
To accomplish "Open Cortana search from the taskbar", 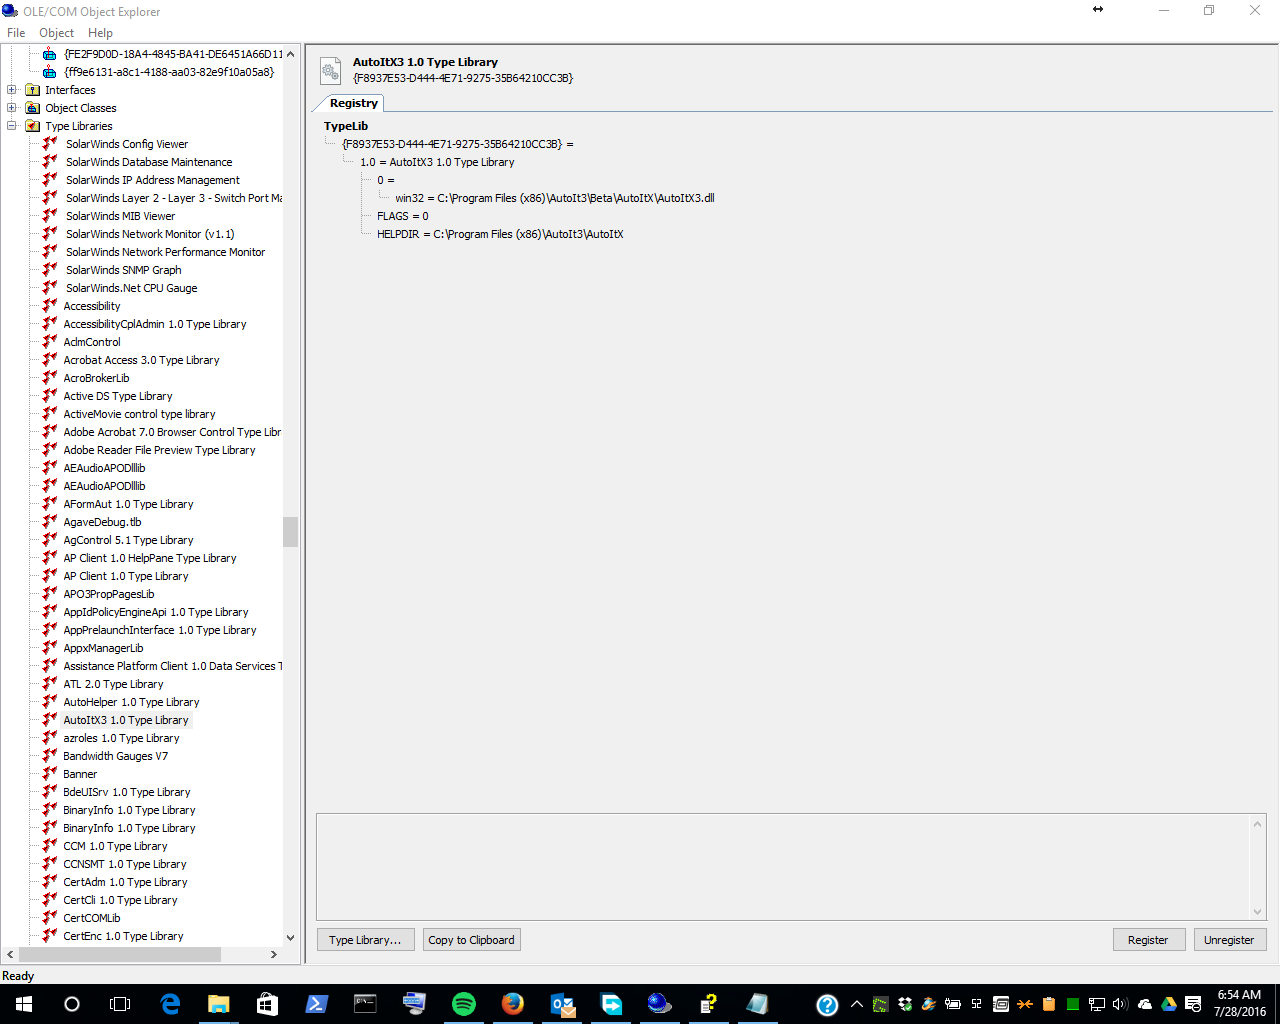I will [72, 1004].
